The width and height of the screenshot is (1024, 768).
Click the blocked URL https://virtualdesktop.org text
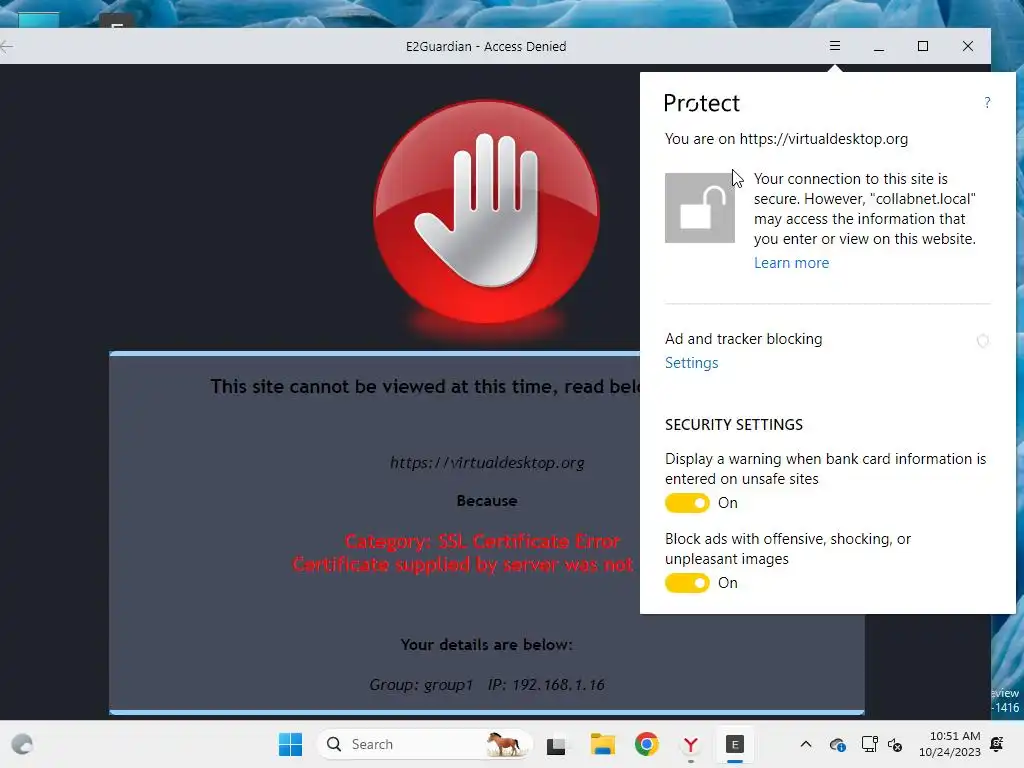tap(487, 462)
